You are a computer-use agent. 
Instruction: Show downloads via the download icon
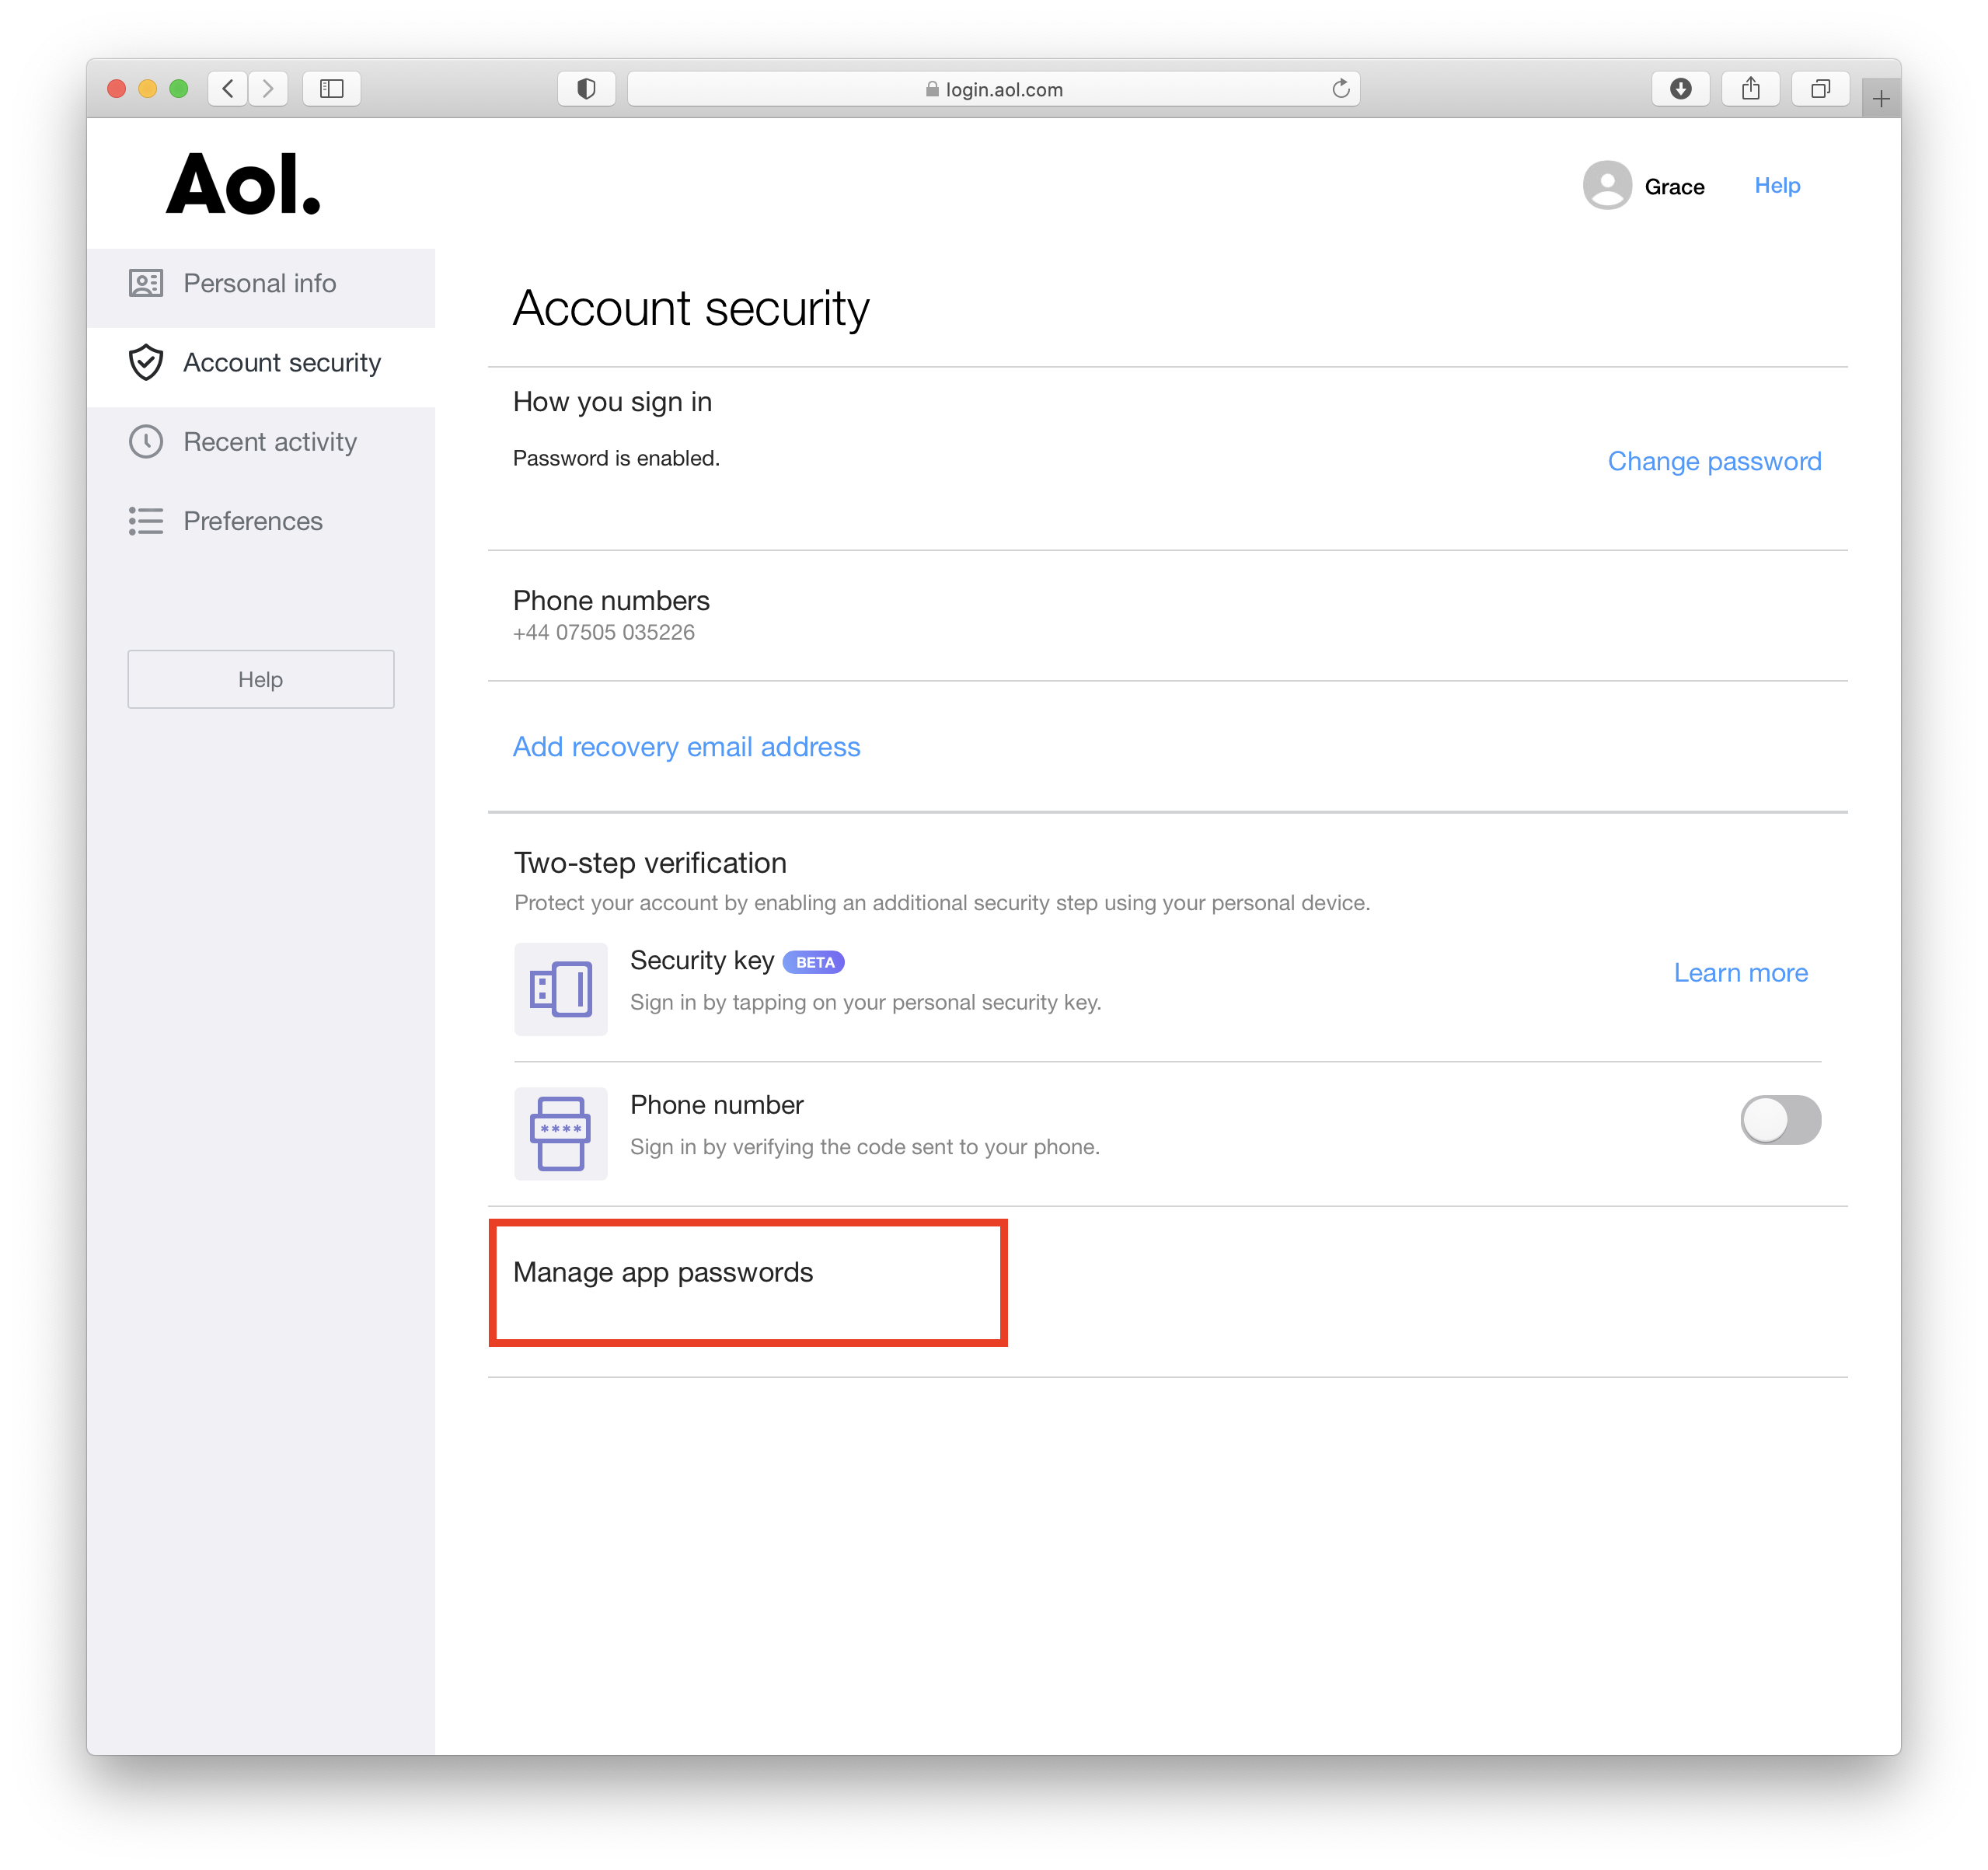click(x=1681, y=89)
